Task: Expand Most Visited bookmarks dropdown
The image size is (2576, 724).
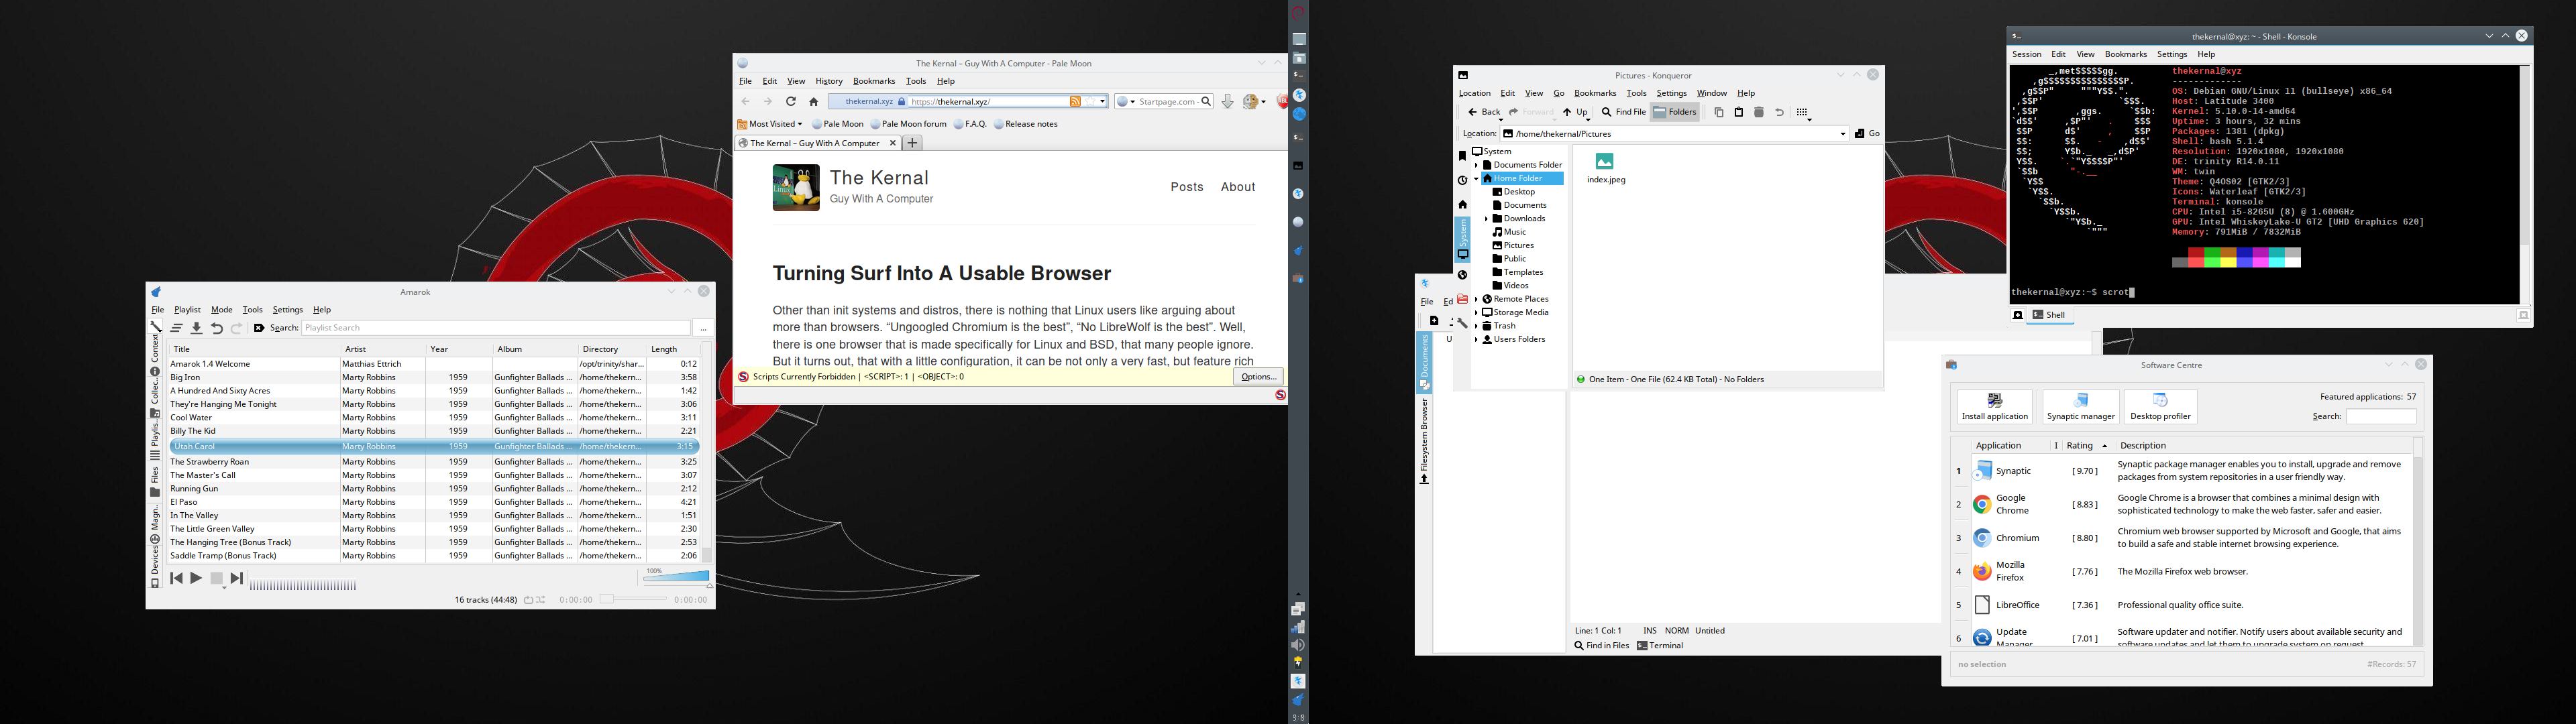Action: 770,124
